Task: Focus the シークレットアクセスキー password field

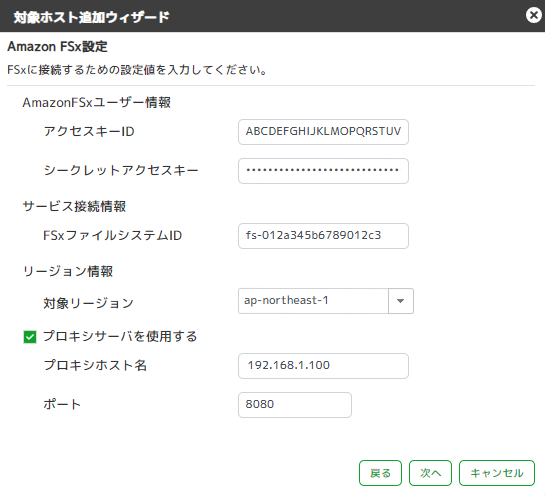Action: pyautogui.click(x=323, y=171)
